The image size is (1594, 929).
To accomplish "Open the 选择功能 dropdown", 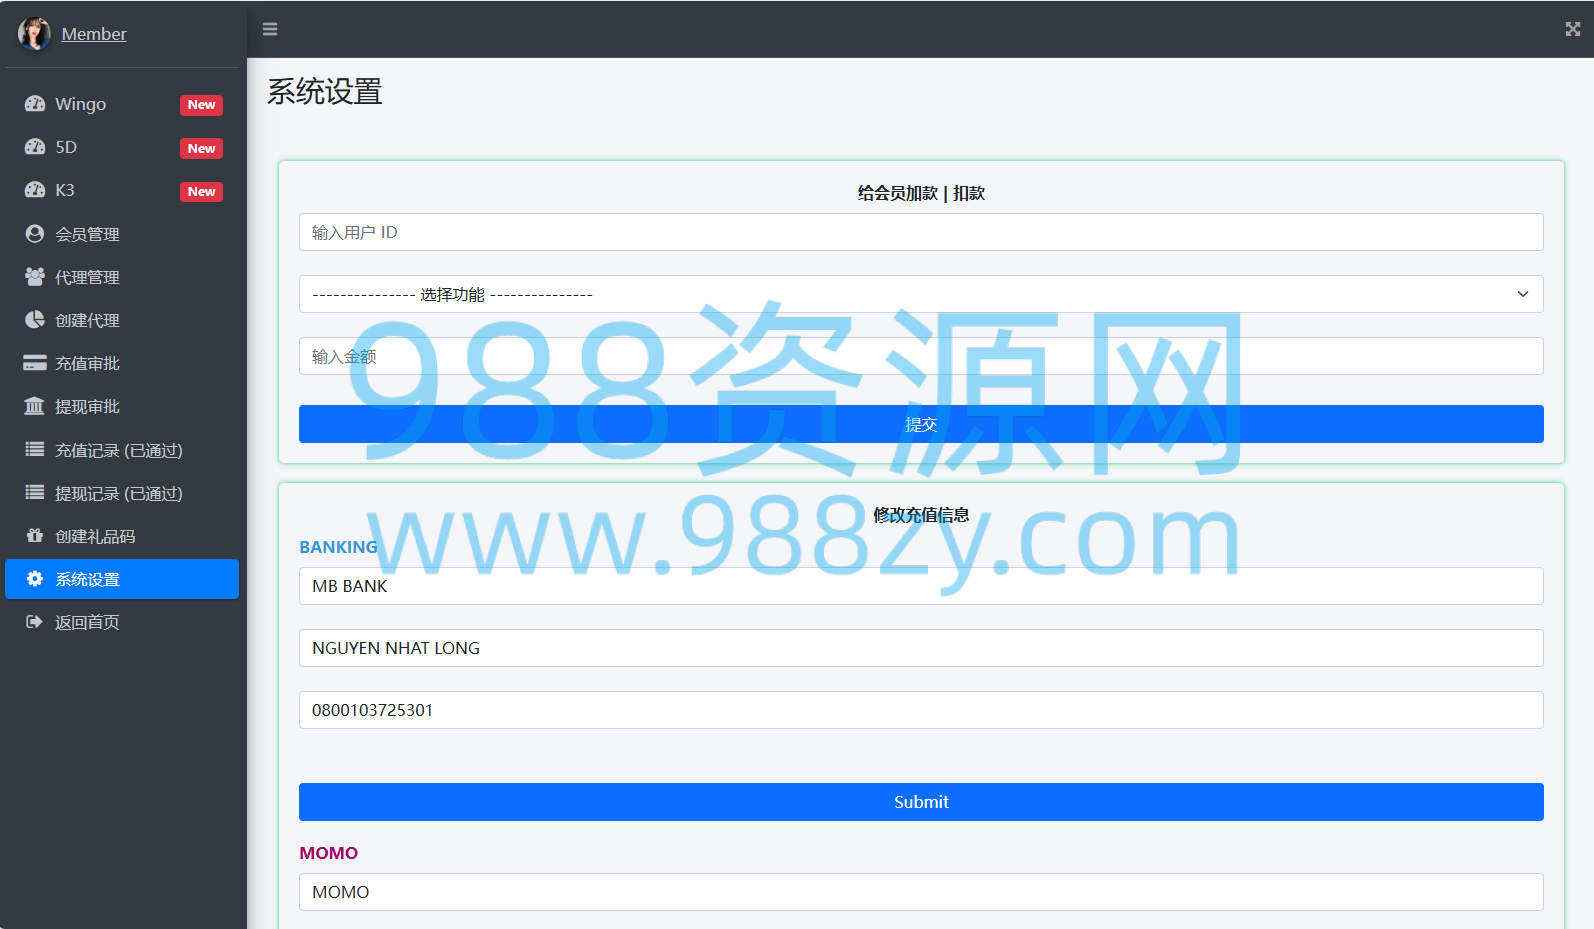I will click(921, 294).
